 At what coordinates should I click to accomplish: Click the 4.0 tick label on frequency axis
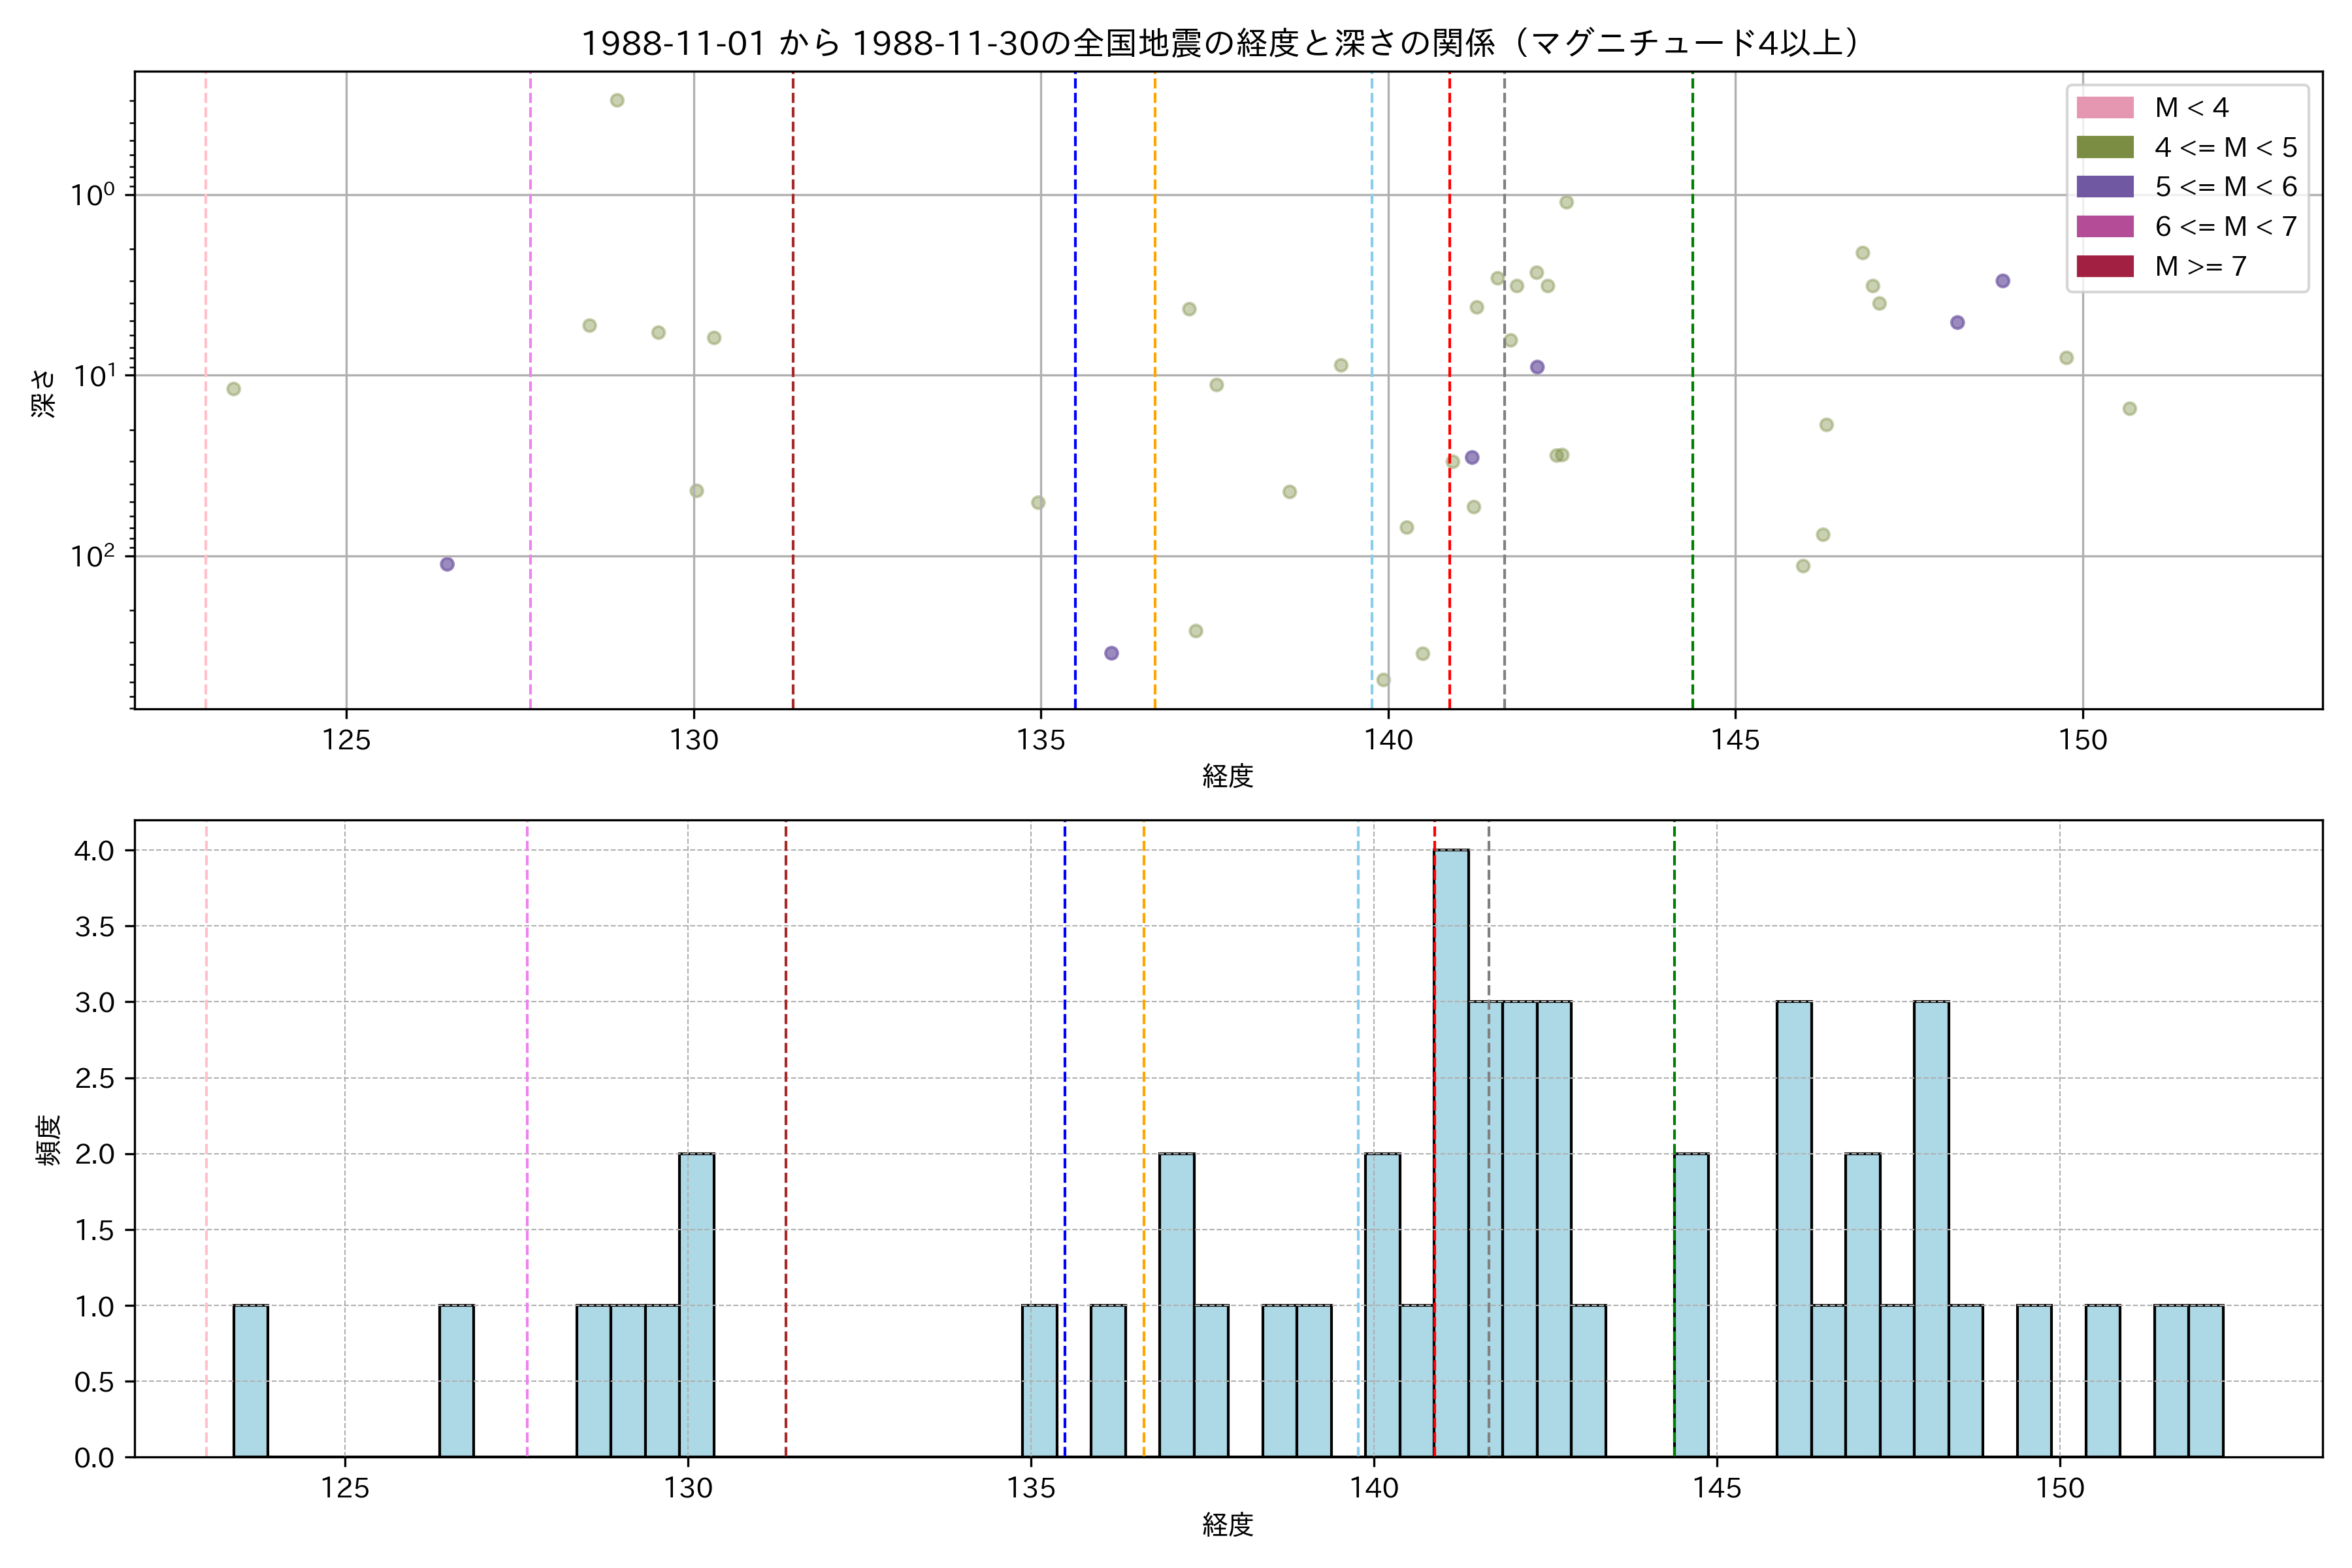pos(94,851)
